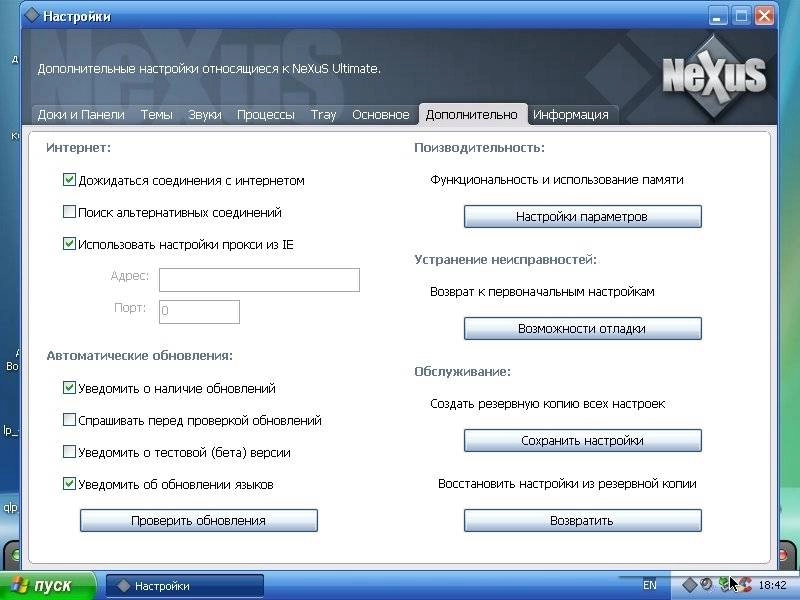Open the "Информация" tab
Image resolution: width=800 pixels, height=600 pixels.
point(571,115)
